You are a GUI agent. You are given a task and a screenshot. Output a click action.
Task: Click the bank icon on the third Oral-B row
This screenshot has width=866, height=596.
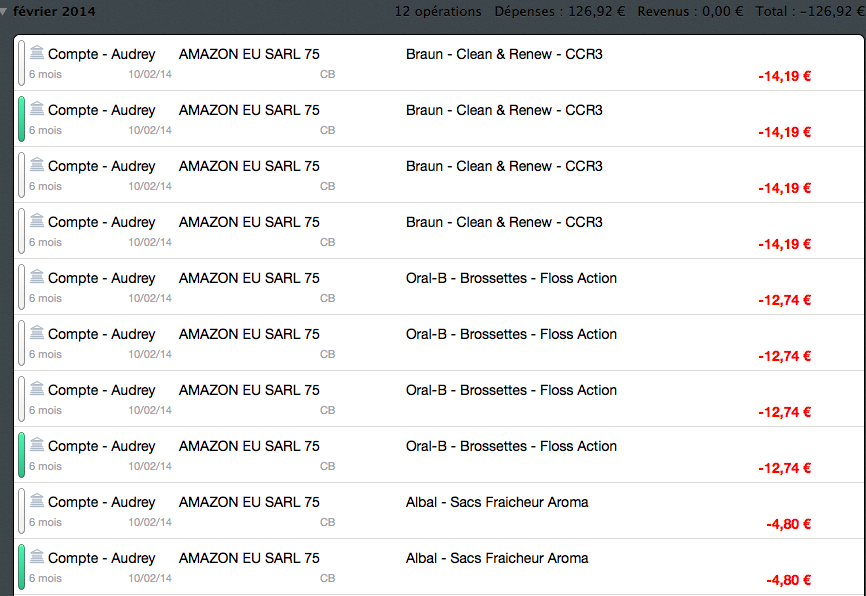coord(36,388)
